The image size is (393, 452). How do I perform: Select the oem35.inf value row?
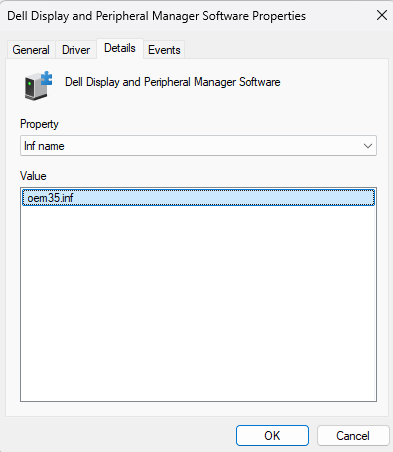198,198
